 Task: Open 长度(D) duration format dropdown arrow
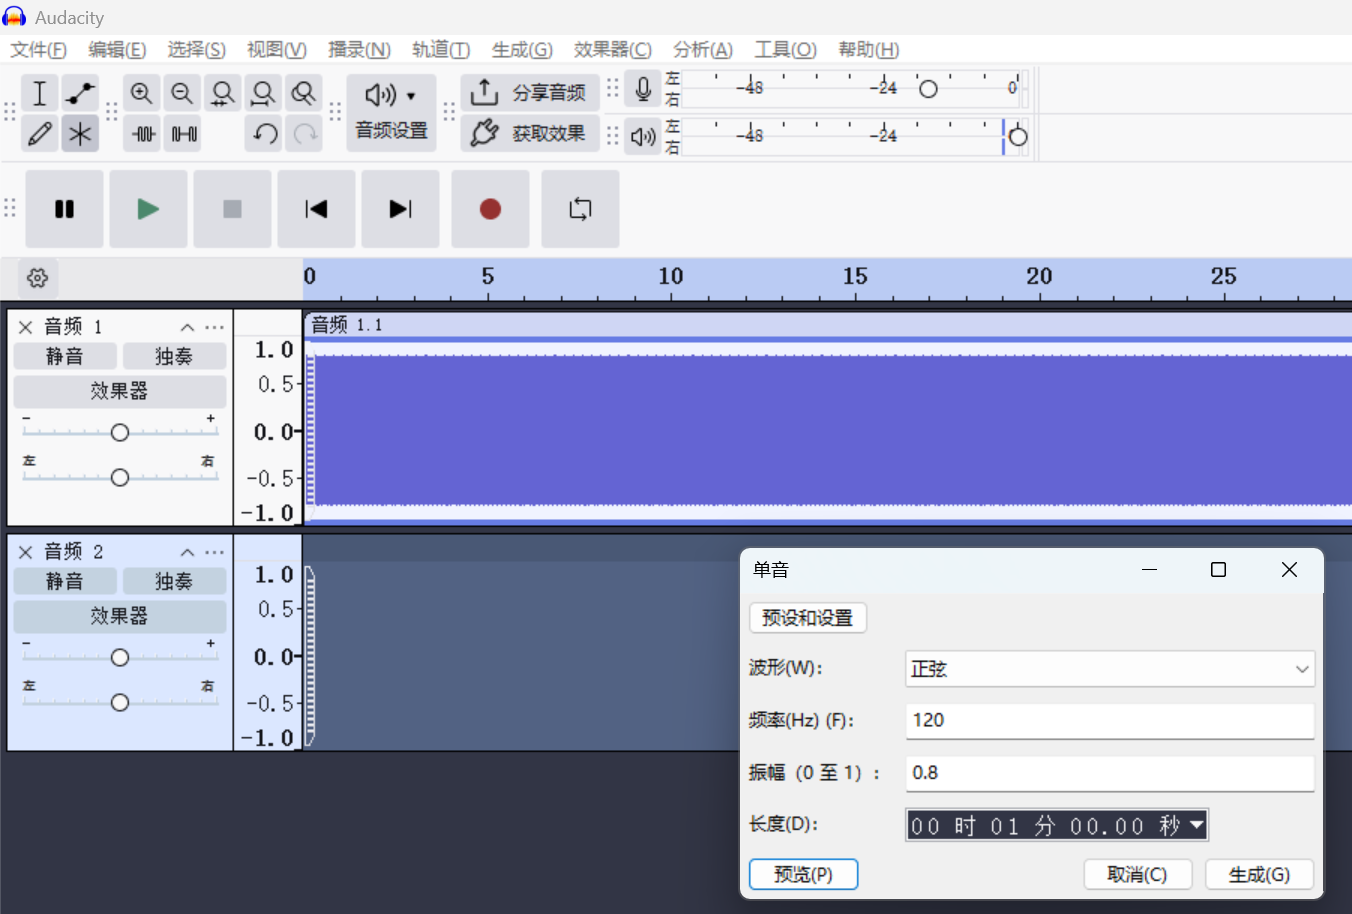(x=1197, y=825)
